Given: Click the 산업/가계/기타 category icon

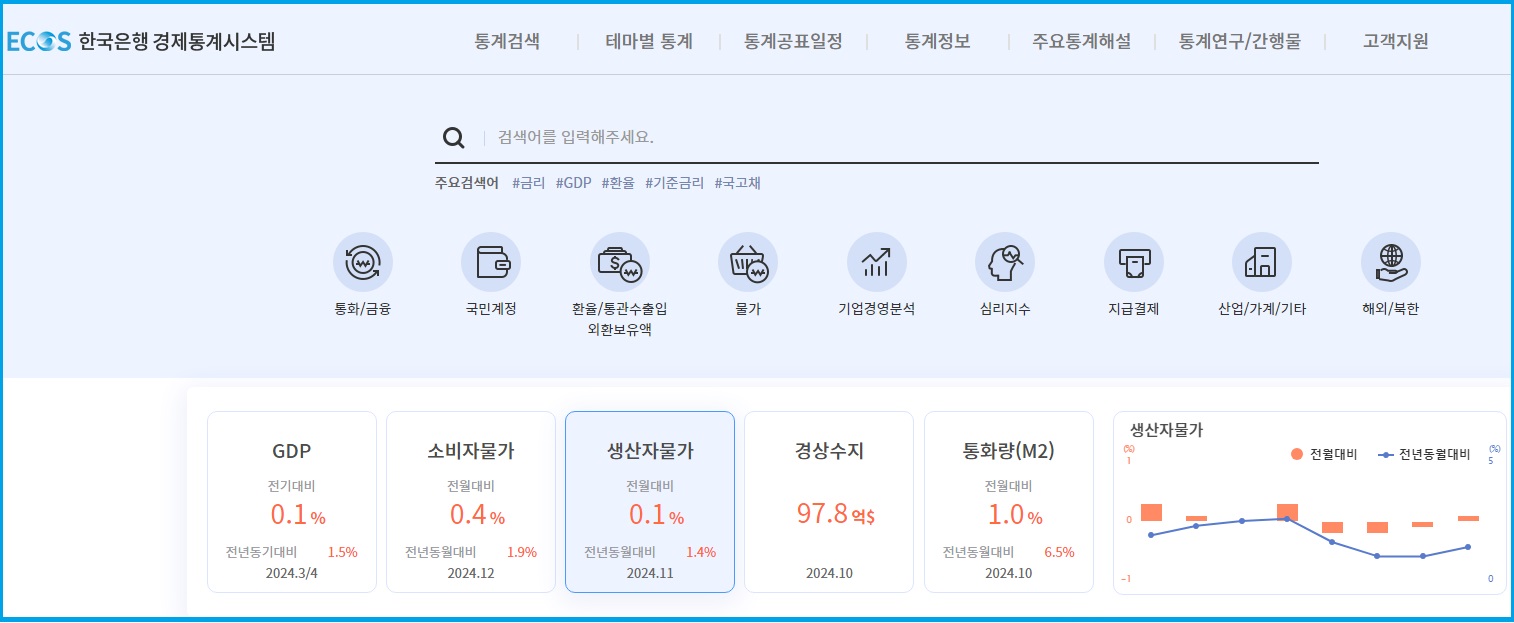Looking at the screenshot, I should [x=1261, y=262].
